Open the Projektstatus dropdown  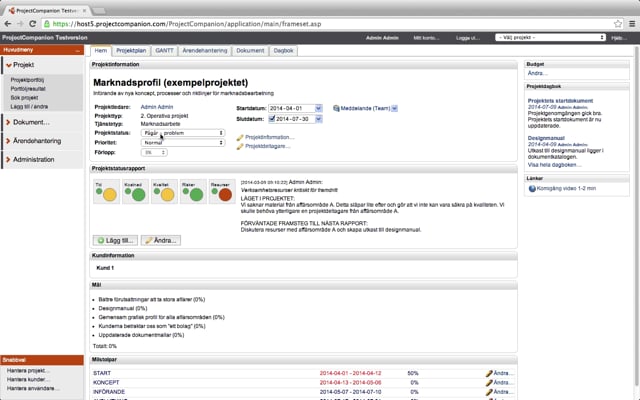tap(182, 133)
